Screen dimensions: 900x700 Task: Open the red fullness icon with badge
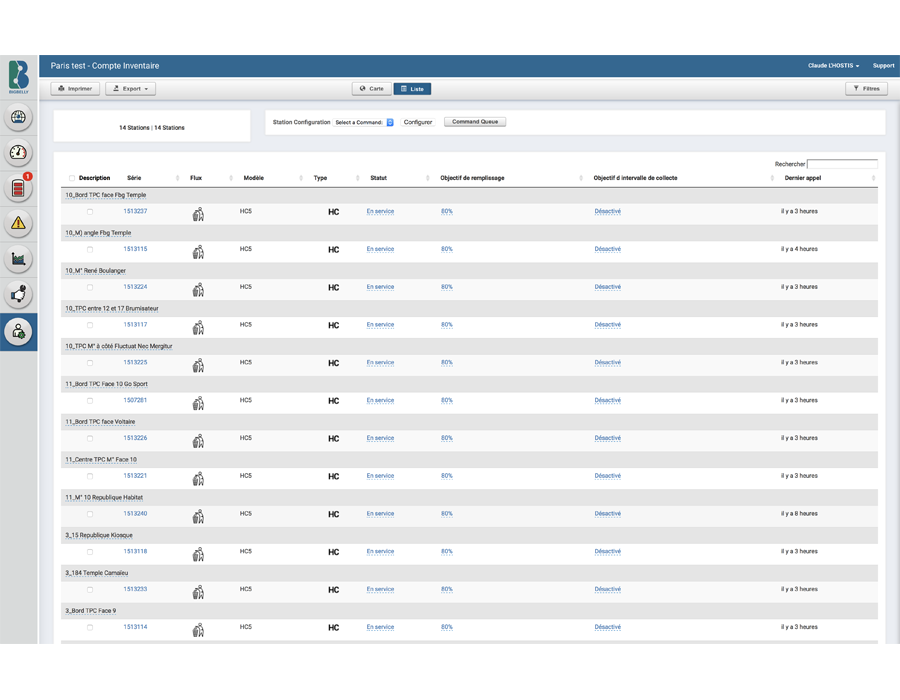18,188
